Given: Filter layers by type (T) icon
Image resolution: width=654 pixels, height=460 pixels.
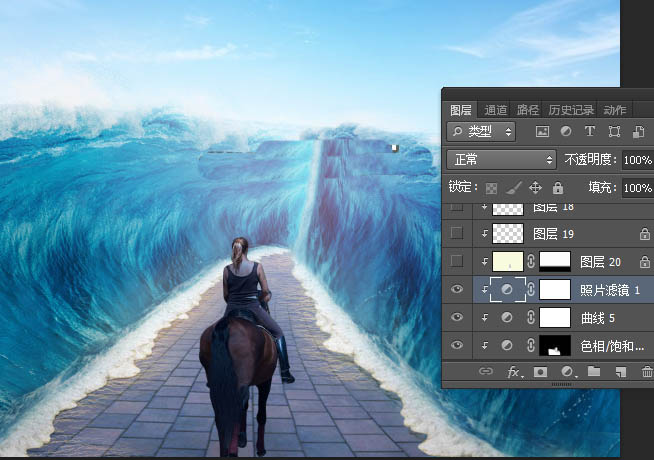Looking at the screenshot, I should (x=590, y=131).
